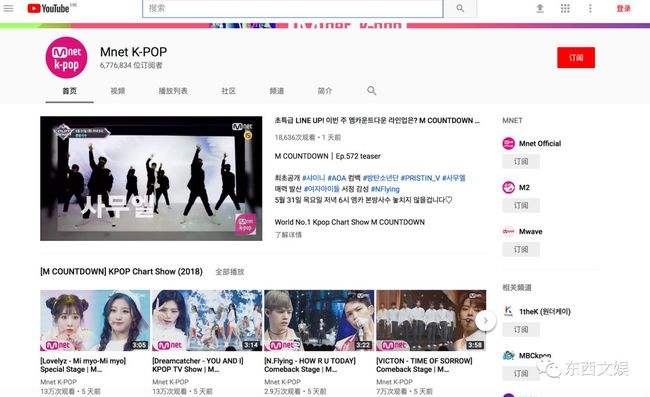Viewport: 650px width, 397px height.
Task: Click the N.Flying Comeback Stage title
Action: click(310, 365)
